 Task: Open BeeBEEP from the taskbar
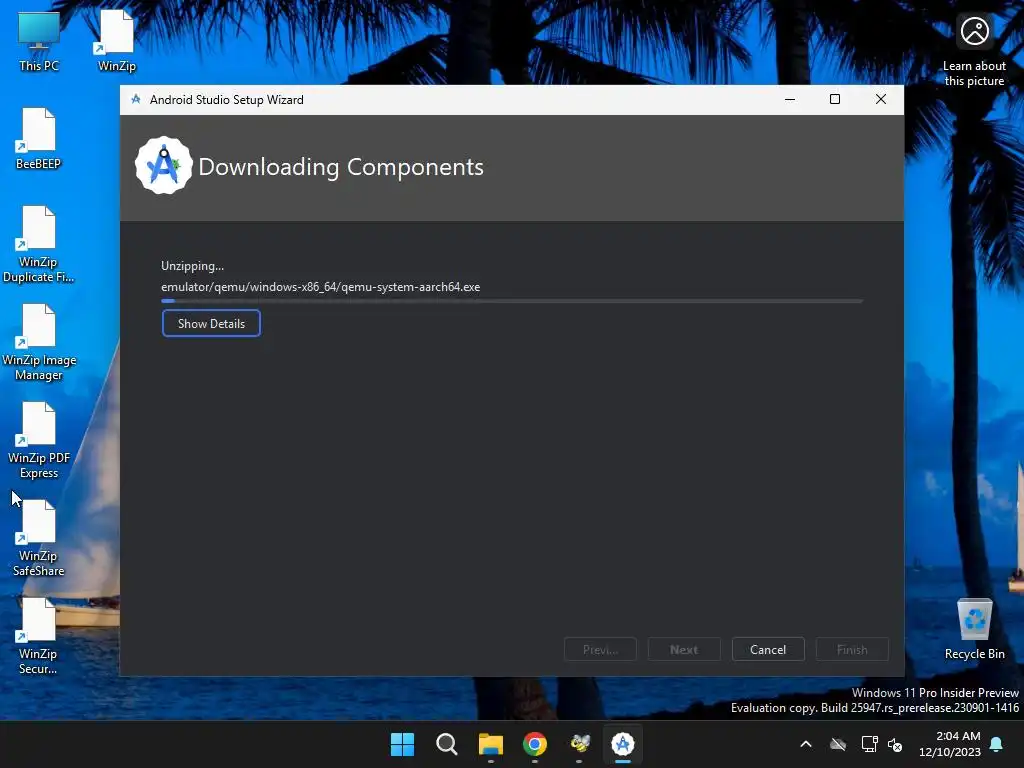tap(579, 744)
